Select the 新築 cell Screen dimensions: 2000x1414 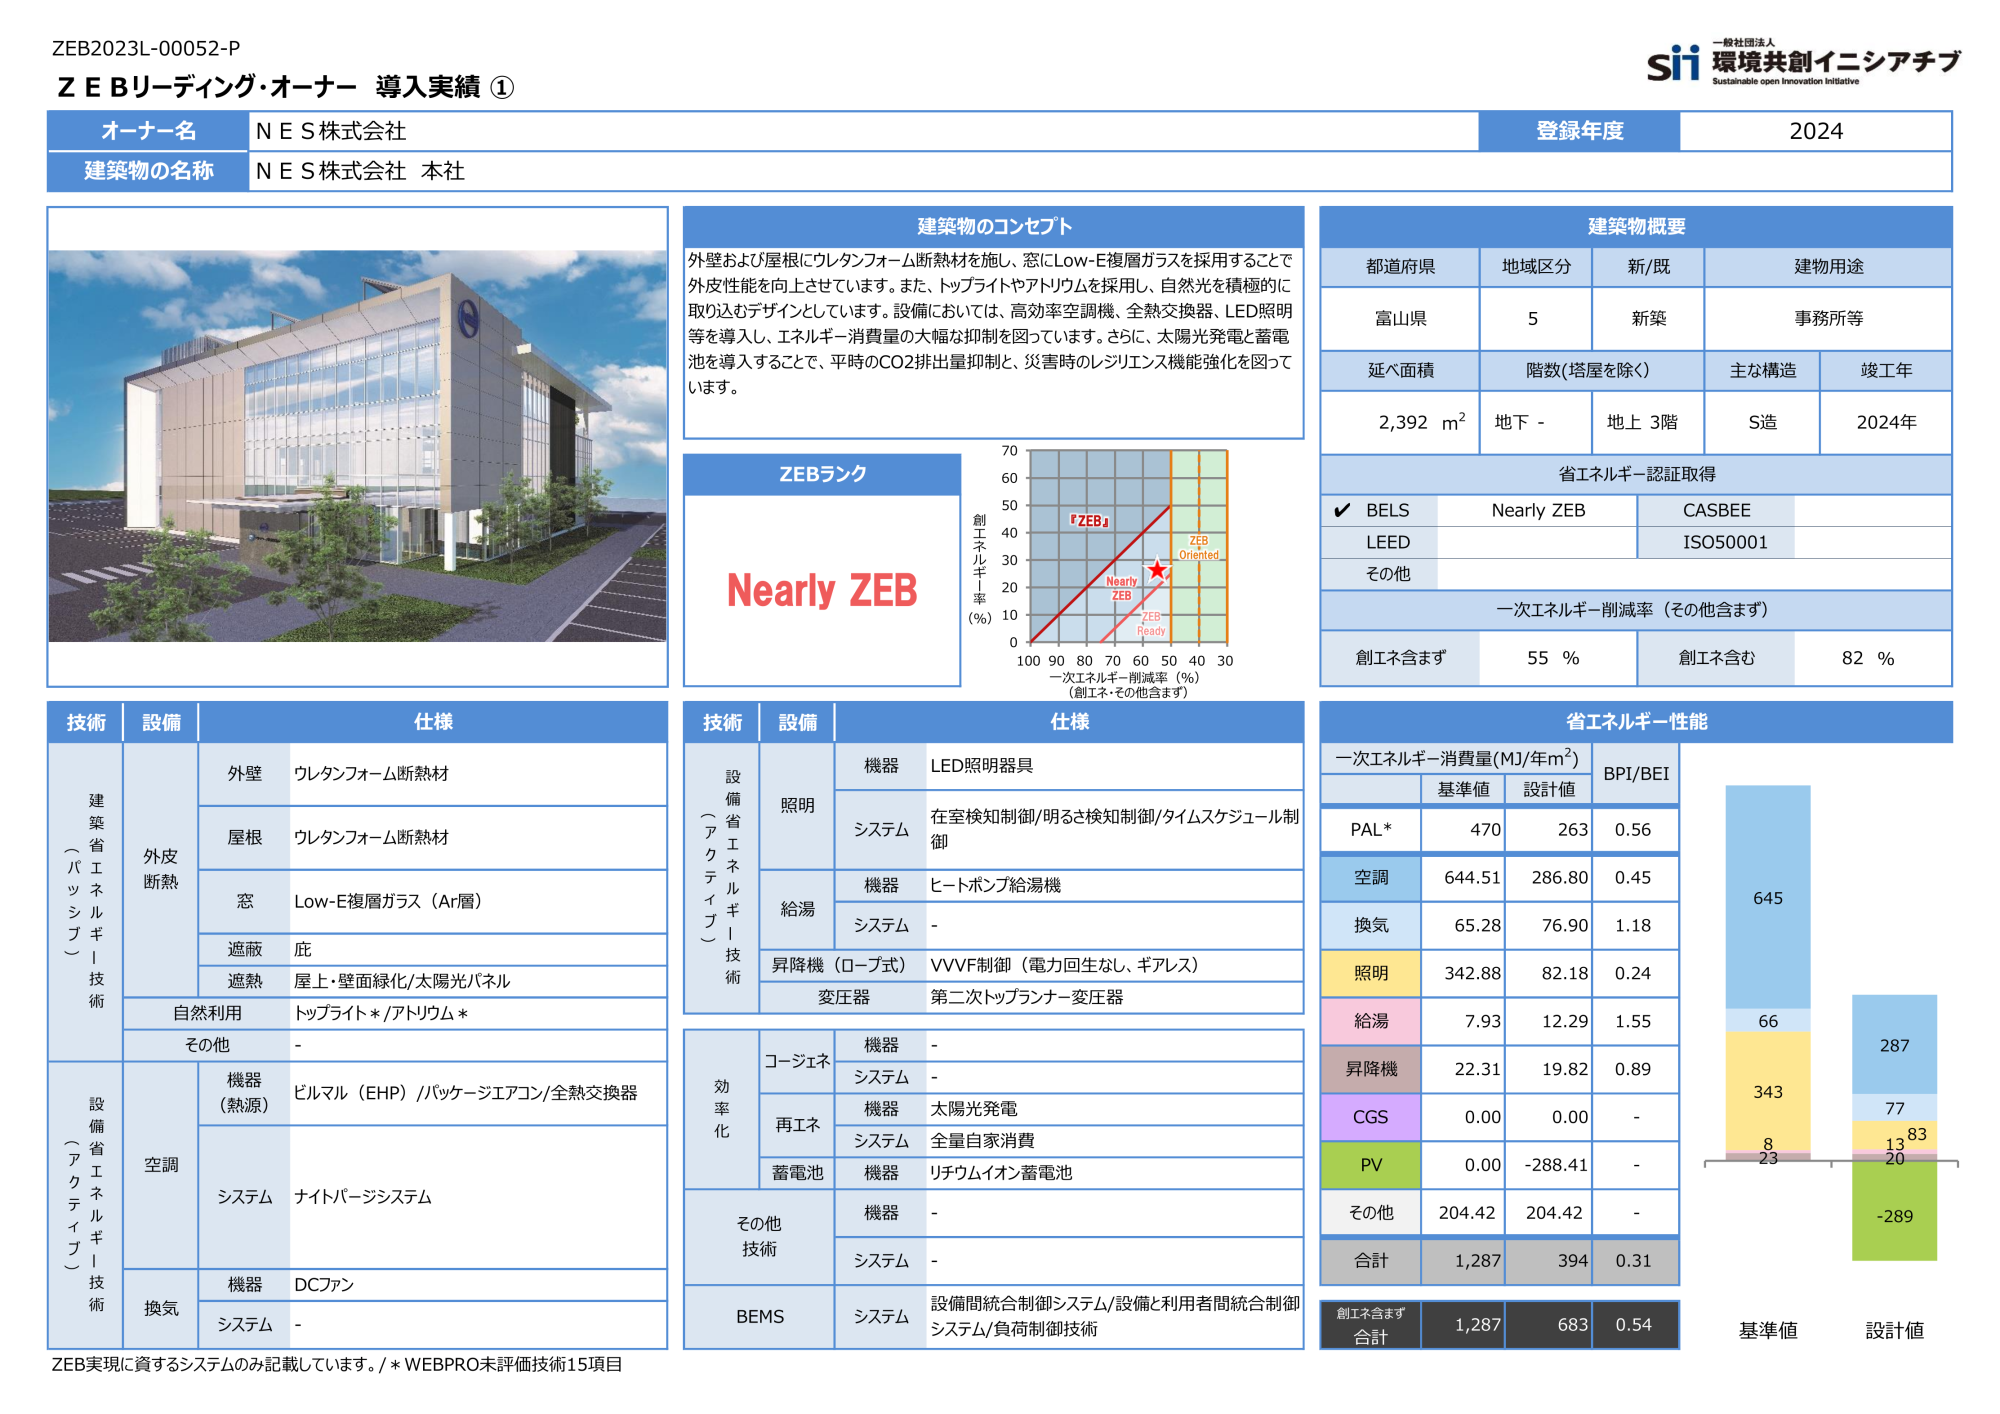(x=1648, y=319)
